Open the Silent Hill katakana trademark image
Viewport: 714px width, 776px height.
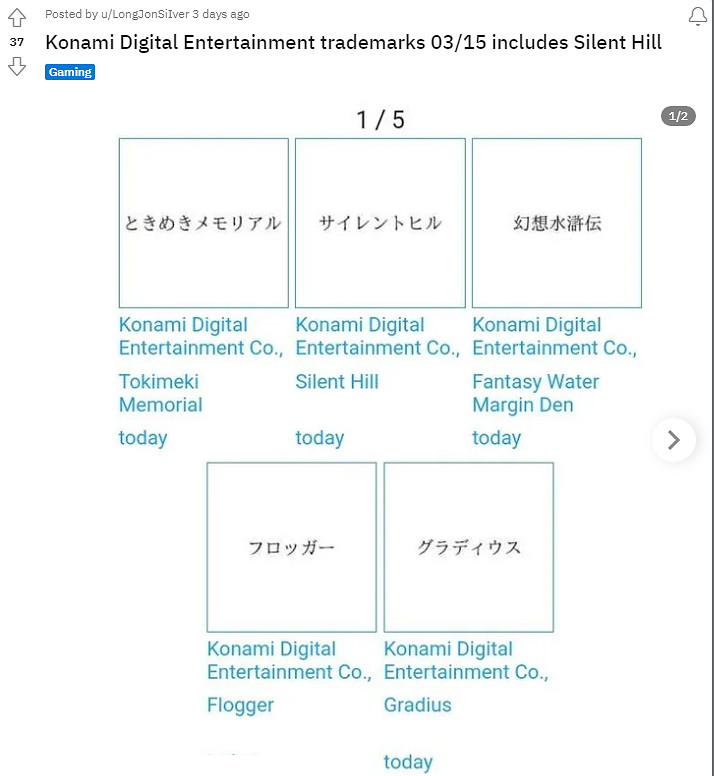[x=380, y=223]
